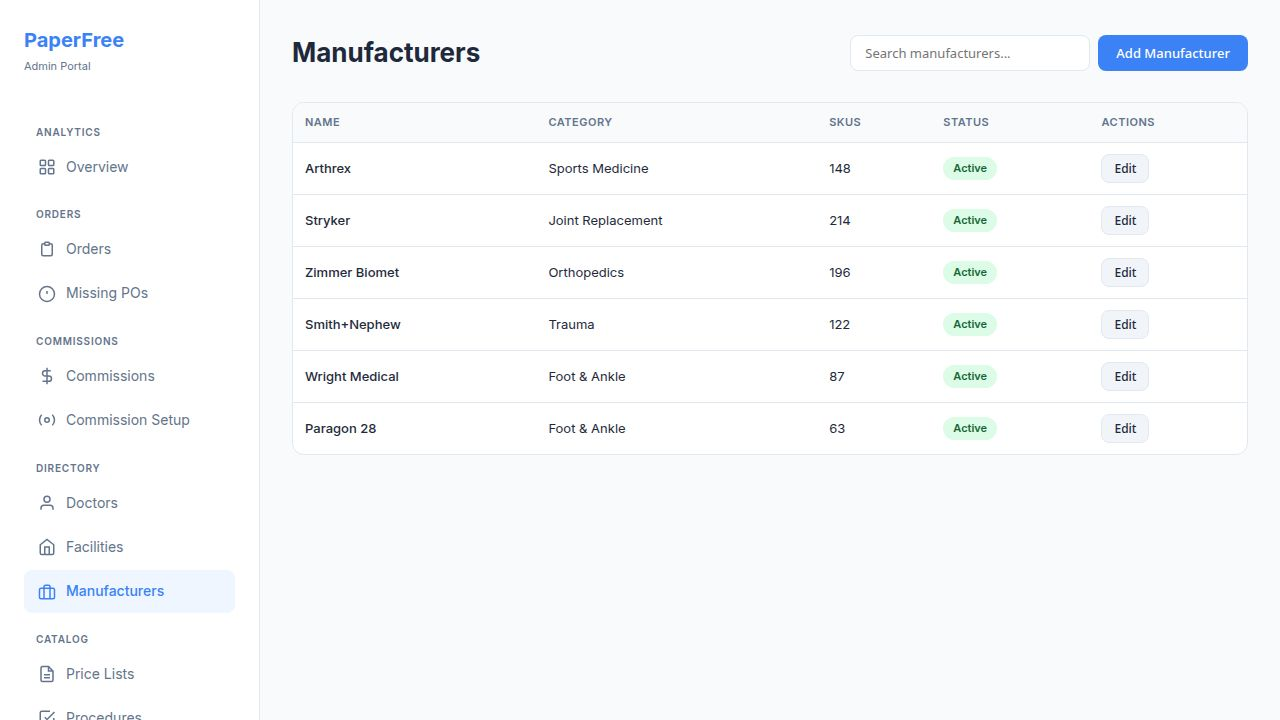Select the Manufacturers briefcase icon
Viewport: 1280px width, 720px height.
(x=46, y=591)
